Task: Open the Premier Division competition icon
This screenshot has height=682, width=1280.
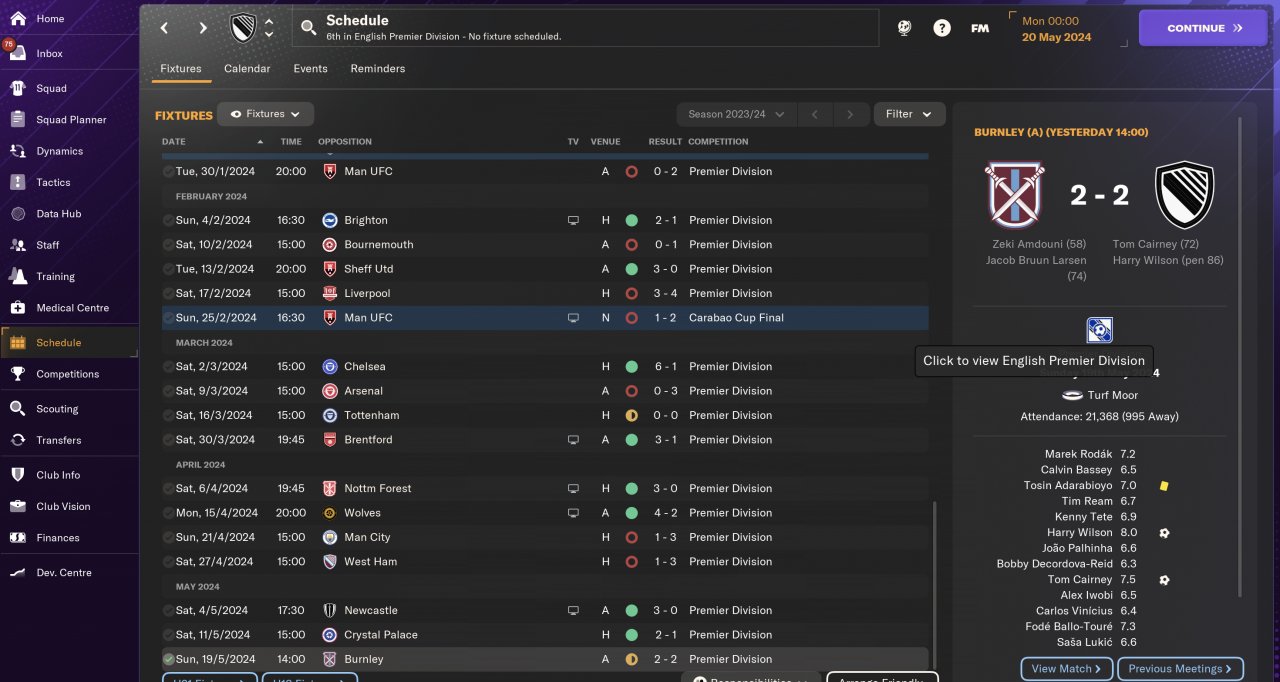Action: [1100, 330]
